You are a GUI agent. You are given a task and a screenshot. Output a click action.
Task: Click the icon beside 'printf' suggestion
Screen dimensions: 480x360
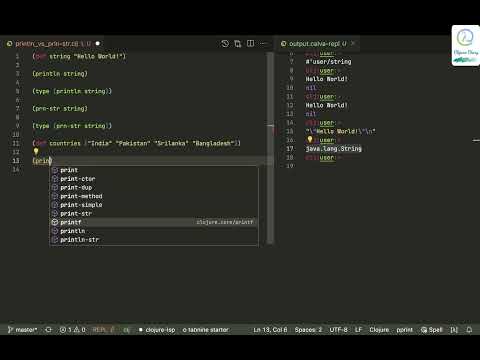click(55, 222)
